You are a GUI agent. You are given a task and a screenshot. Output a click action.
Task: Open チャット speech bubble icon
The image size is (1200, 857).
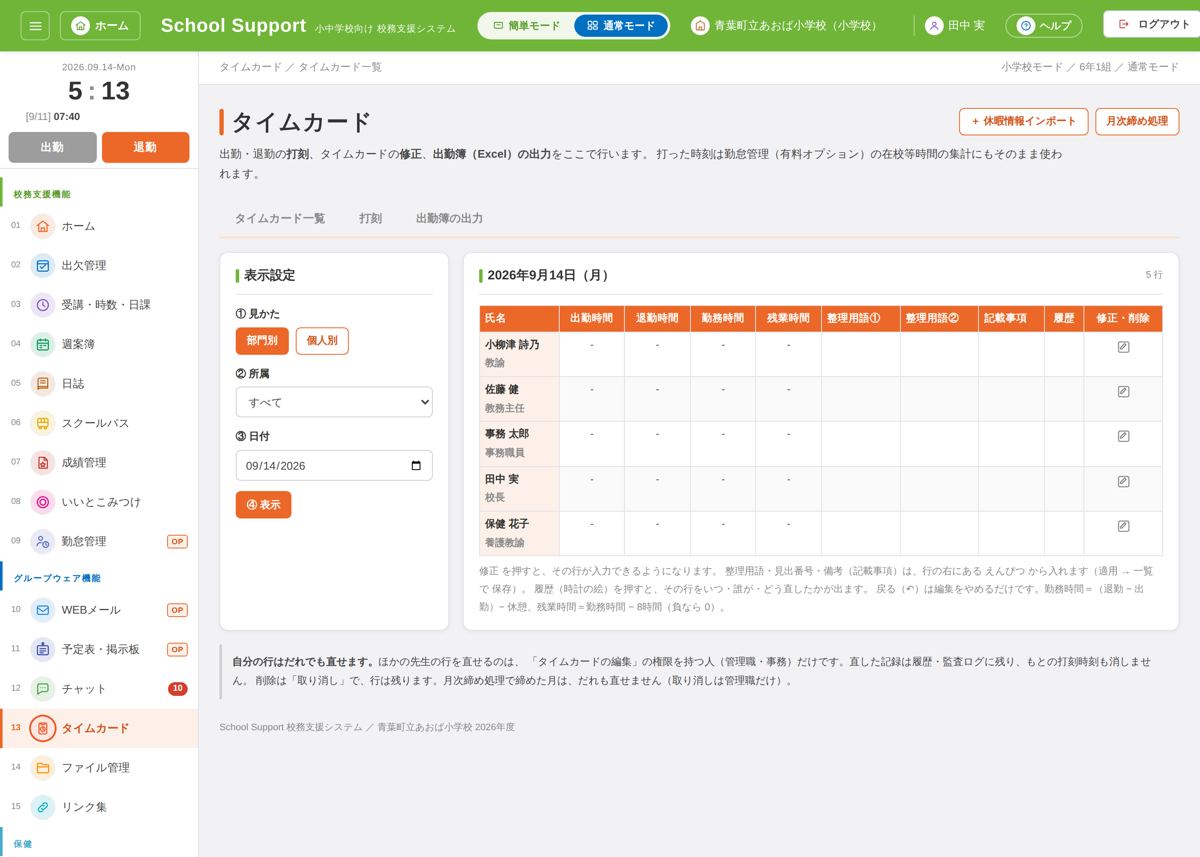42,689
